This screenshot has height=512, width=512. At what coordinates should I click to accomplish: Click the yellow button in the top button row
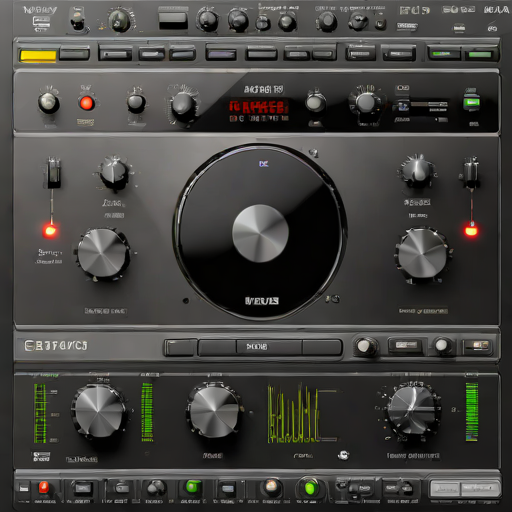tap(38, 55)
